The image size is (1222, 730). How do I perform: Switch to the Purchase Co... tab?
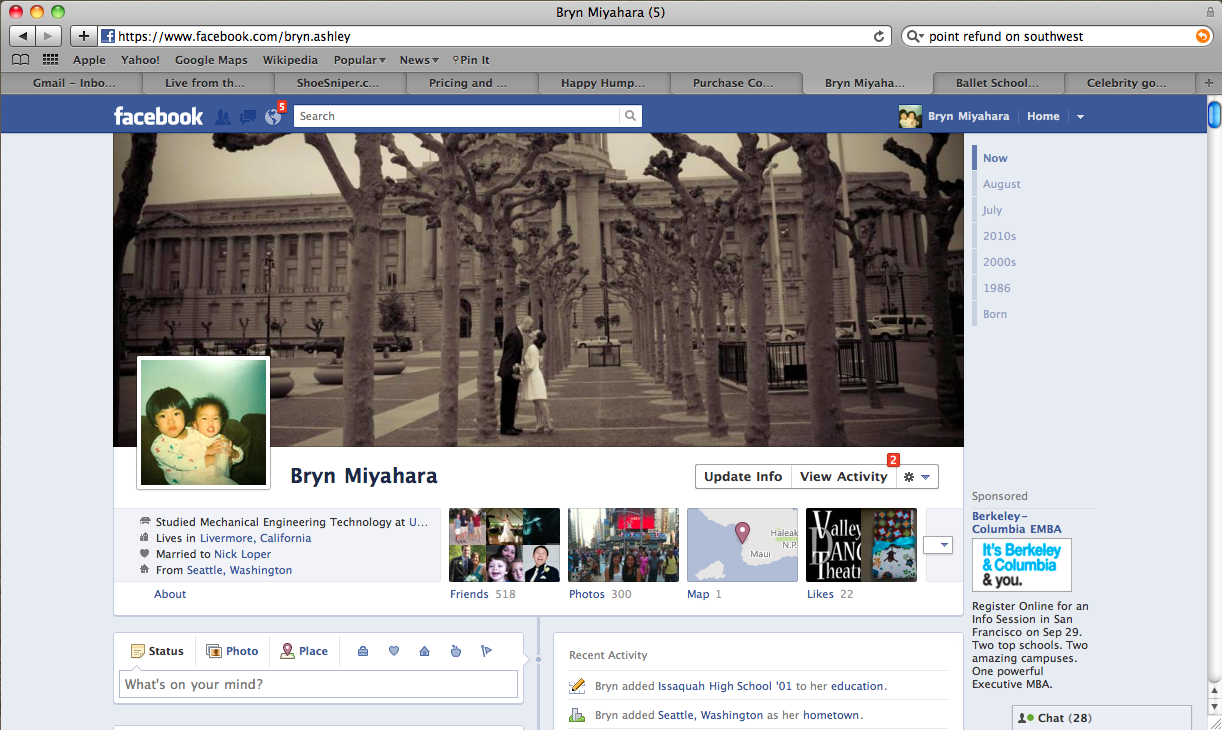[x=733, y=83]
